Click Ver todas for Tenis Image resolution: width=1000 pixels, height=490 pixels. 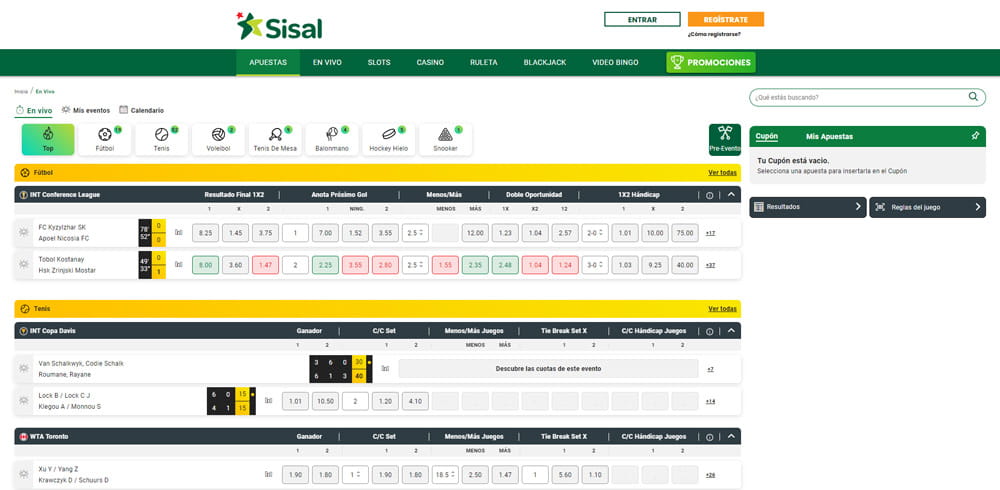coord(723,309)
